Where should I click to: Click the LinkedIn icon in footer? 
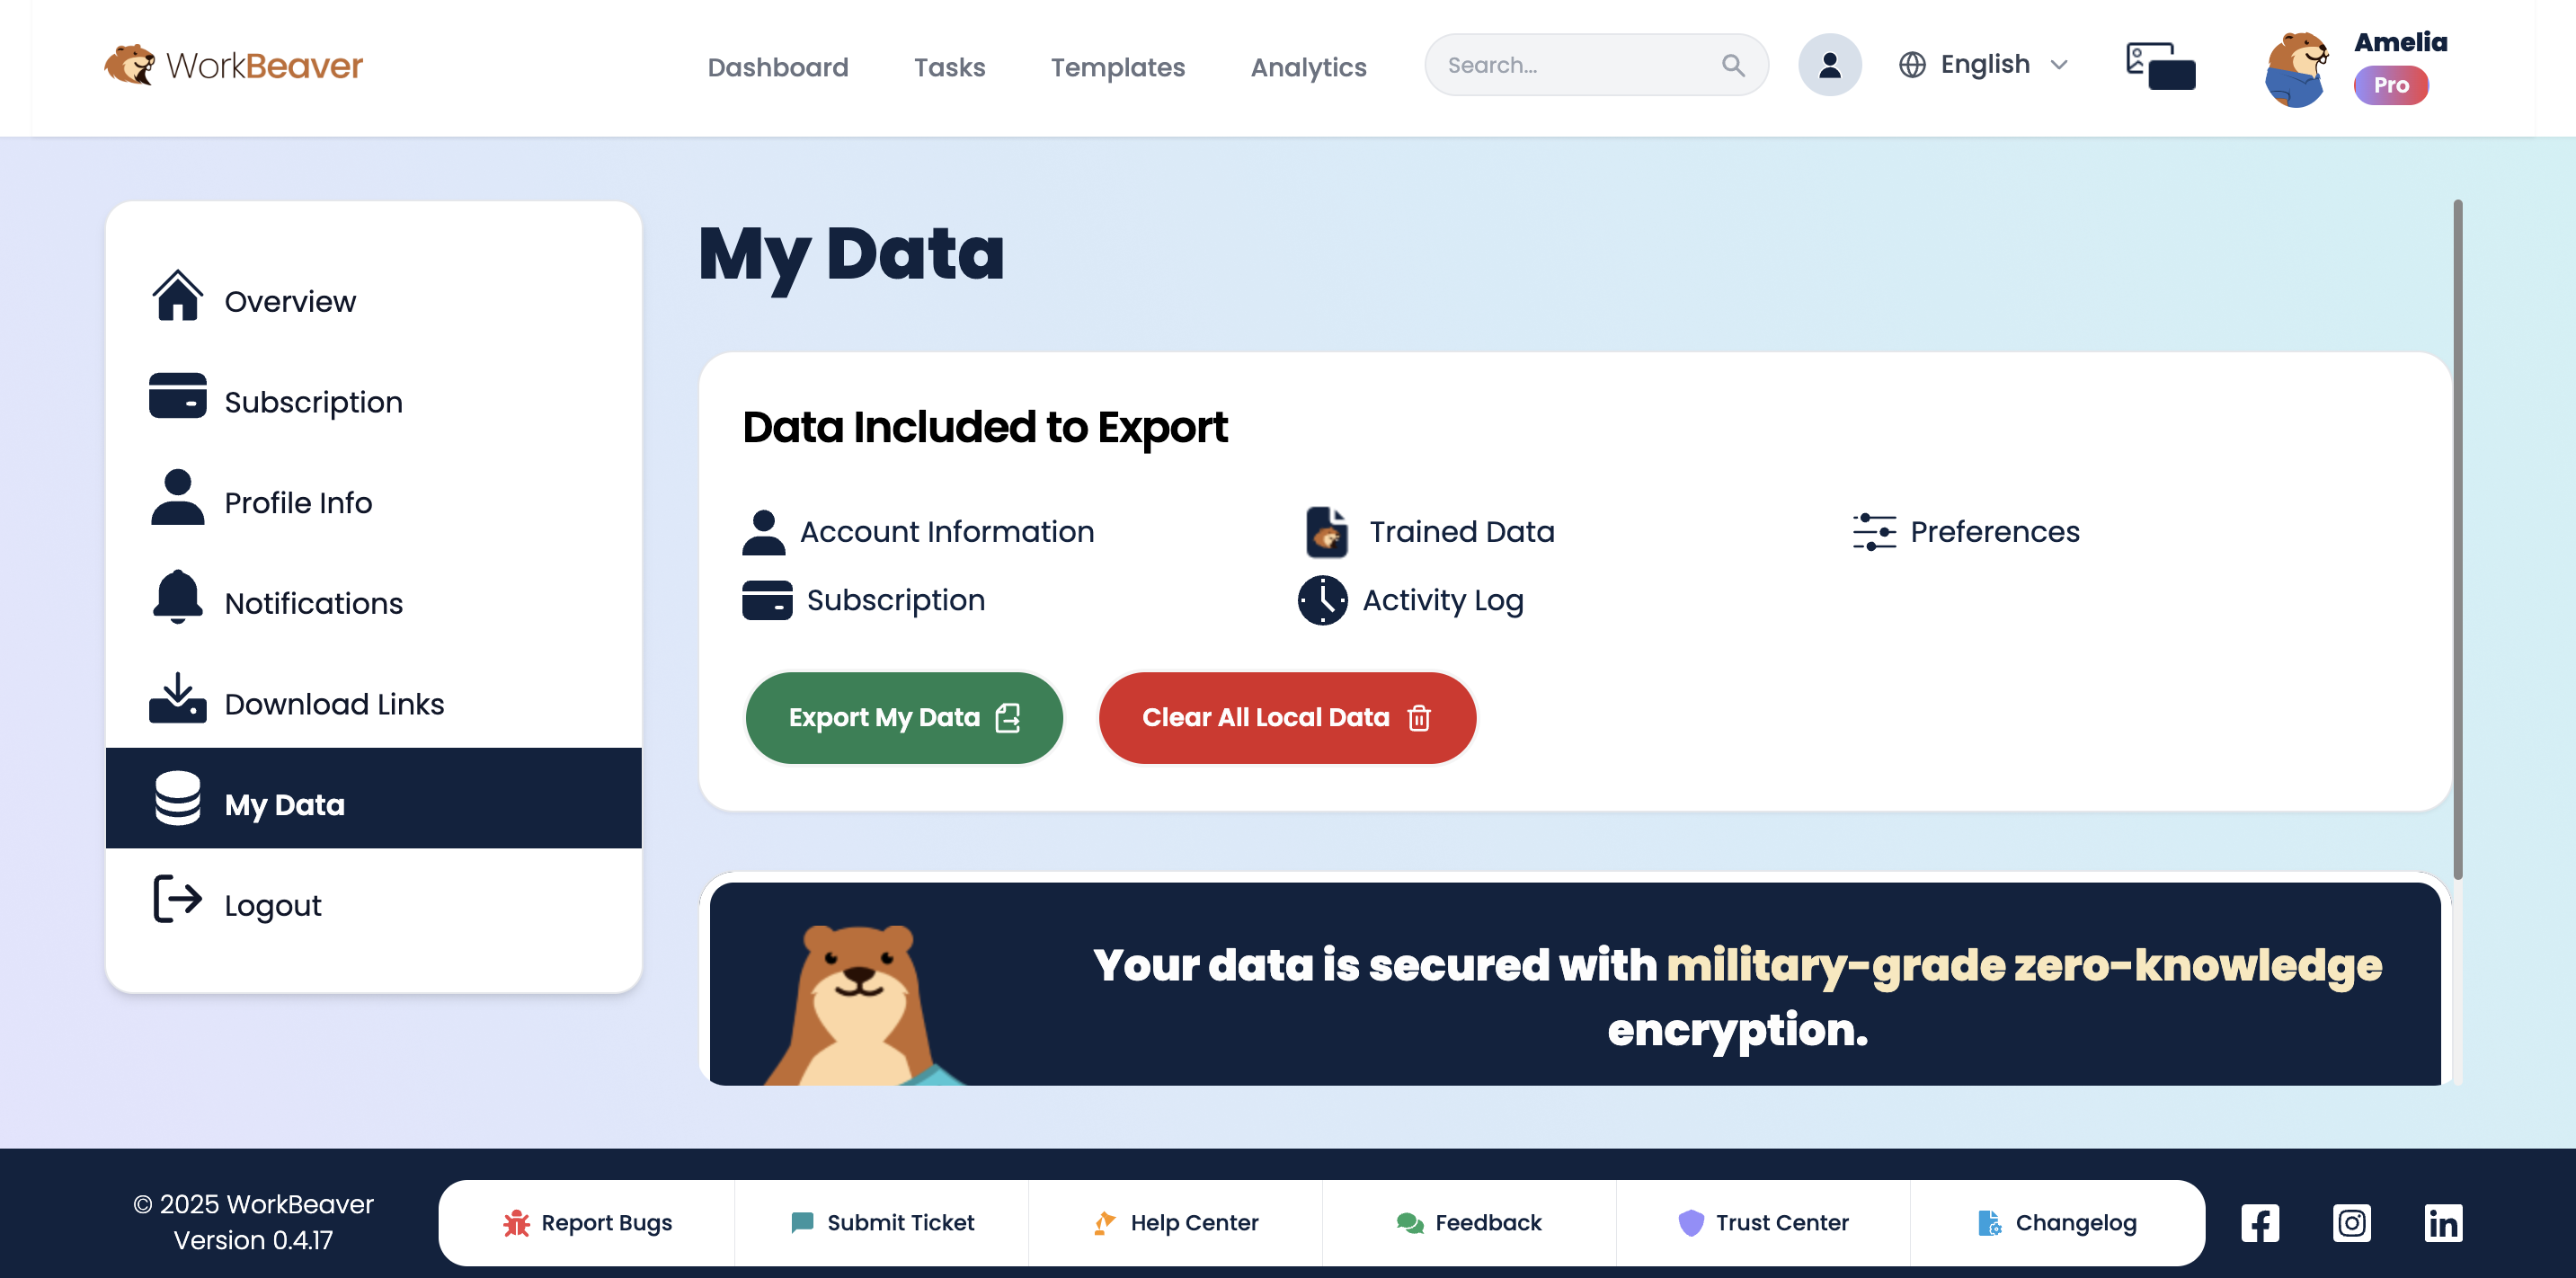pyautogui.click(x=2442, y=1222)
